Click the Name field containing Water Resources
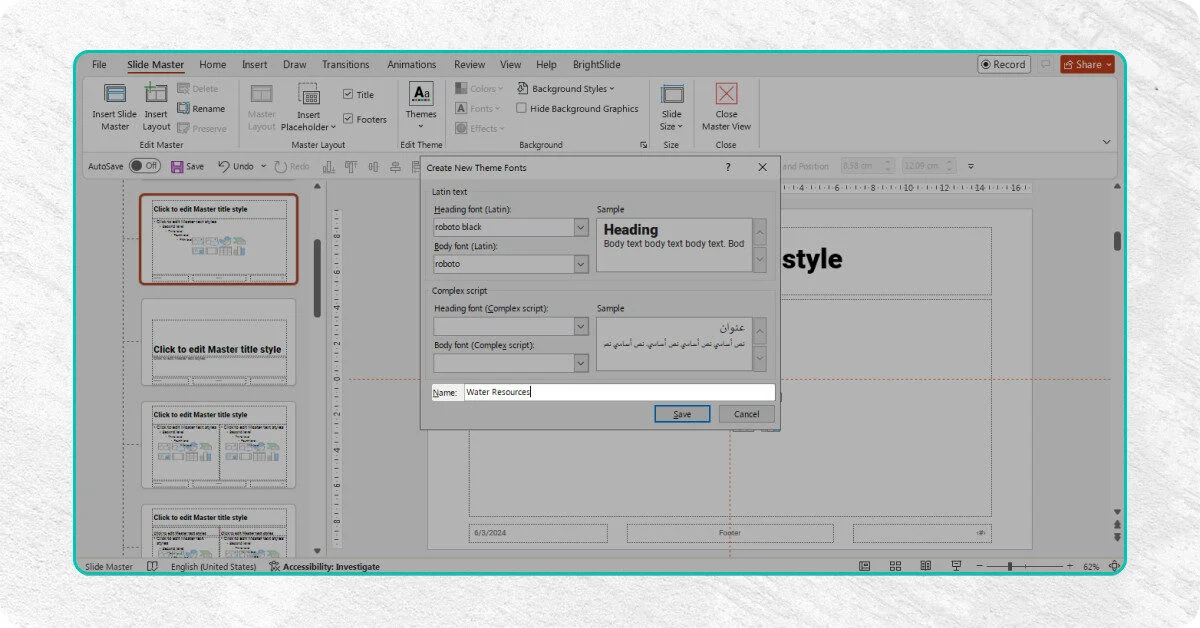Viewport: 1200px width, 628px height. coord(618,393)
